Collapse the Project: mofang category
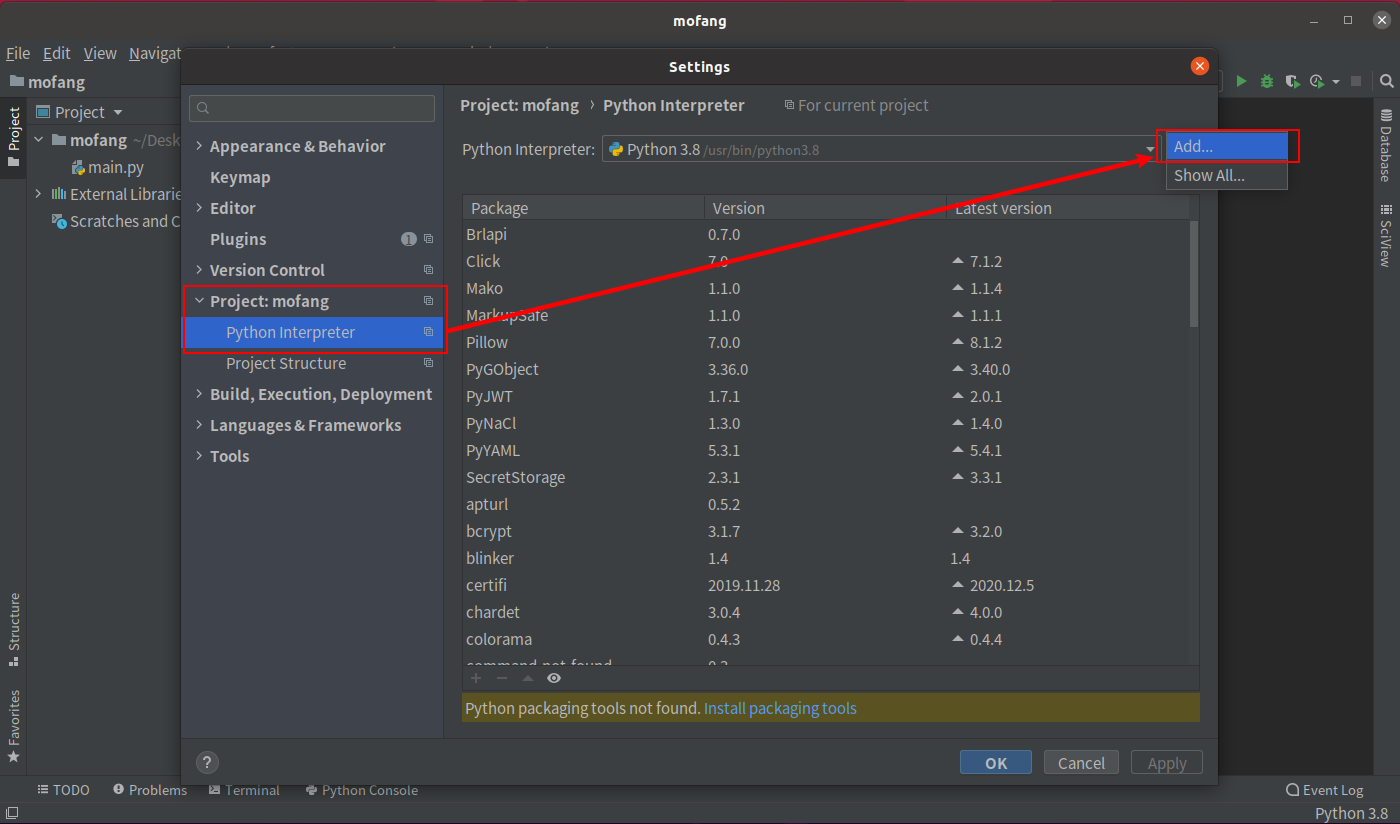 (200, 301)
